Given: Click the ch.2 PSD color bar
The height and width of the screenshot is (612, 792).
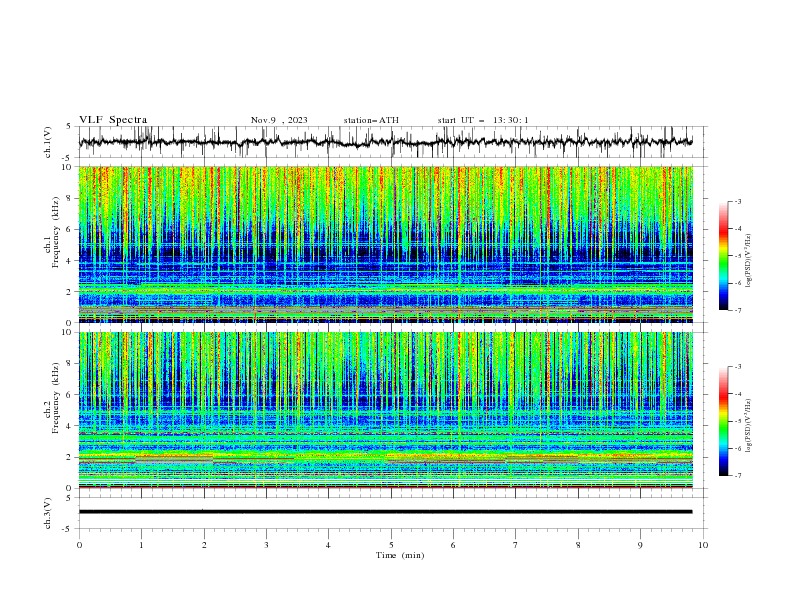Looking at the screenshot, I should pyautogui.click(x=723, y=421).
